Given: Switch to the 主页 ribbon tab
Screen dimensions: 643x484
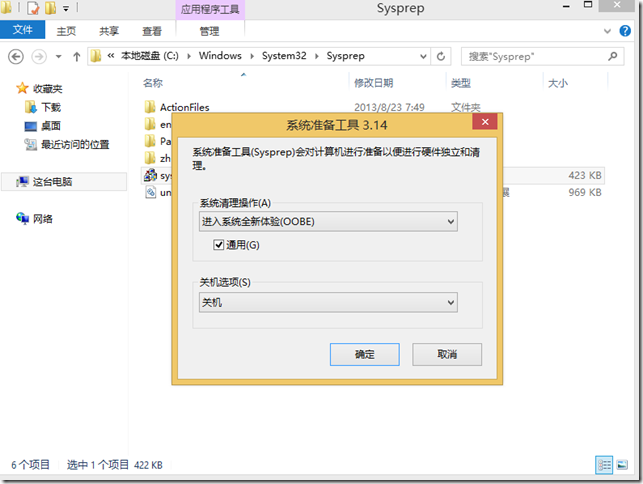Looking at the screenshot, I should point(66,31).
